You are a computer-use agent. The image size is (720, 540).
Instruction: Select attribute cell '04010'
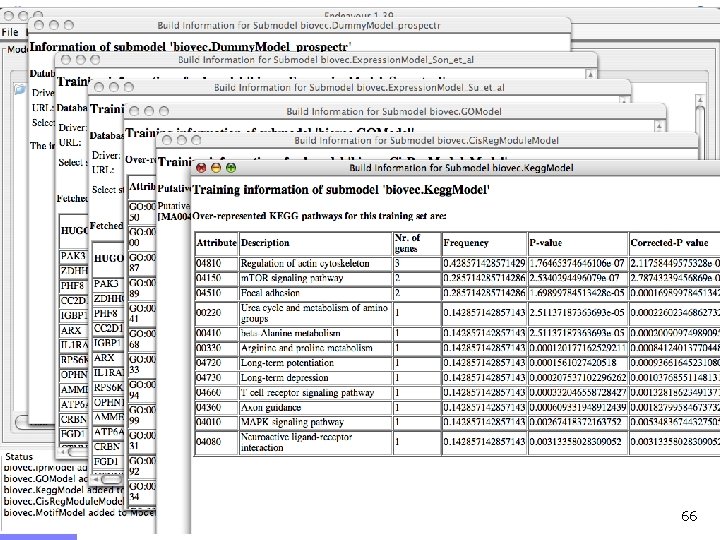point(216,422)
